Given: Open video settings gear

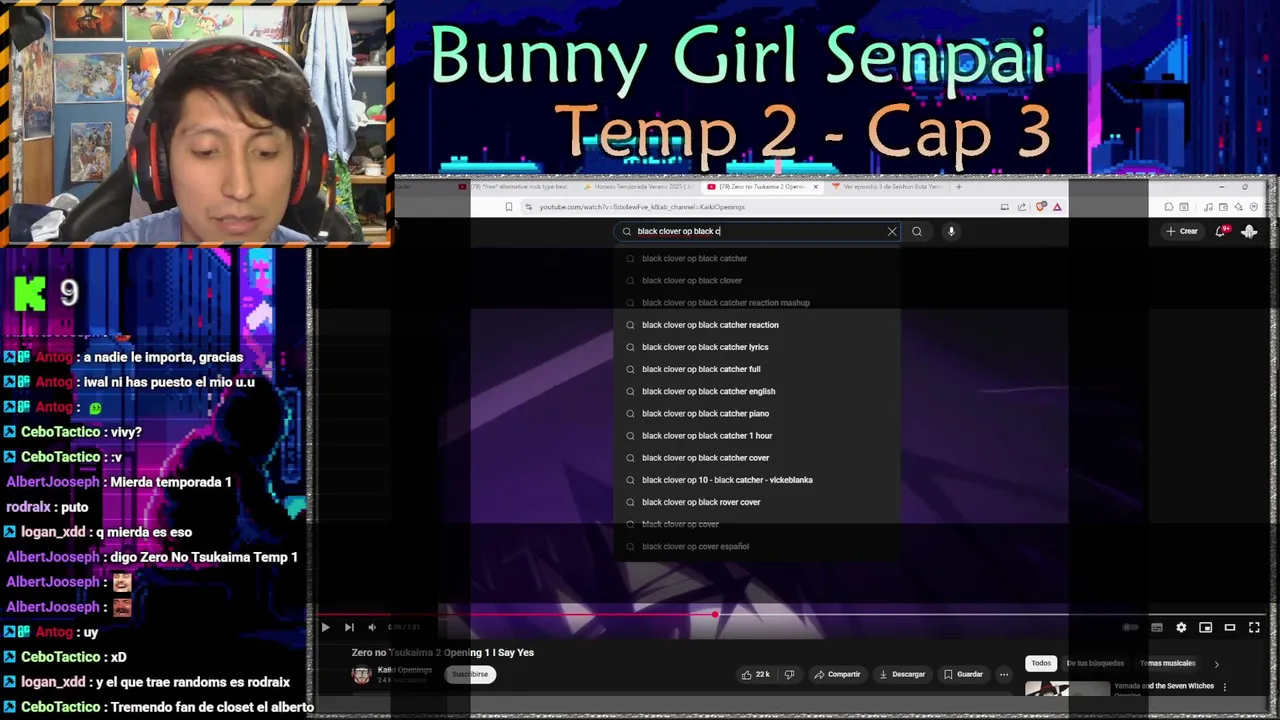Looking at the screenshot, I should tap(1181, 627).
